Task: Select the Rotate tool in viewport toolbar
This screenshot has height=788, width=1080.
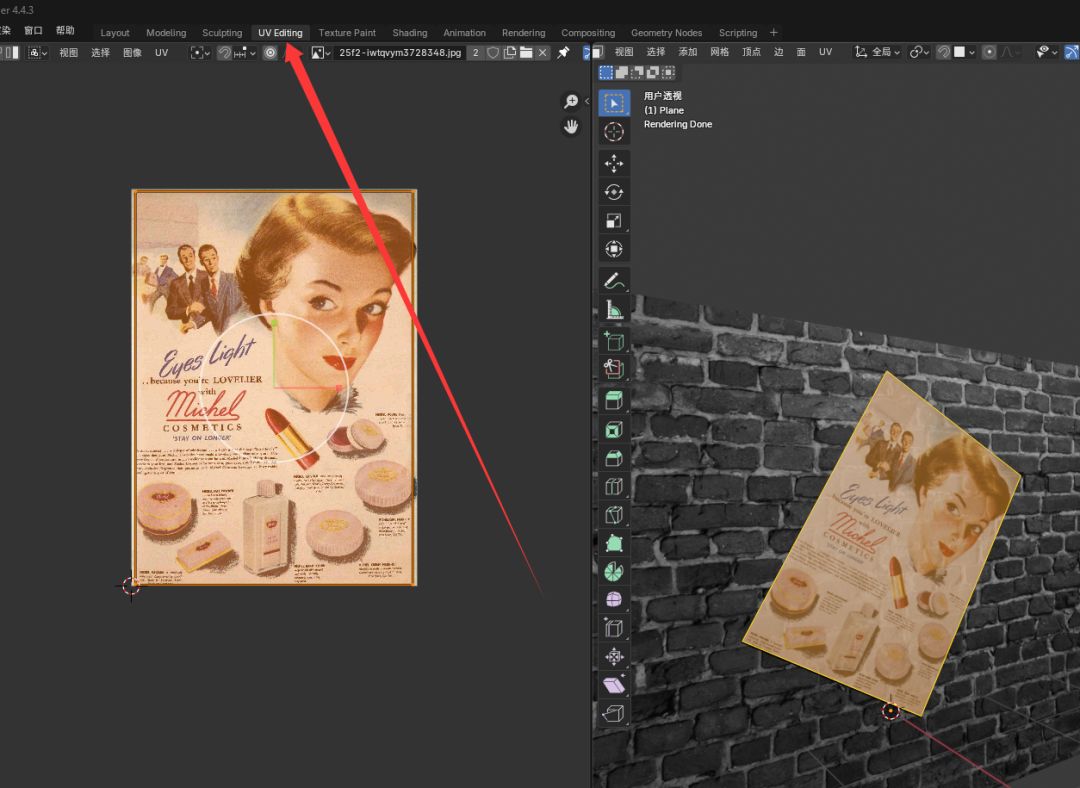Action: tap(614, 192)
